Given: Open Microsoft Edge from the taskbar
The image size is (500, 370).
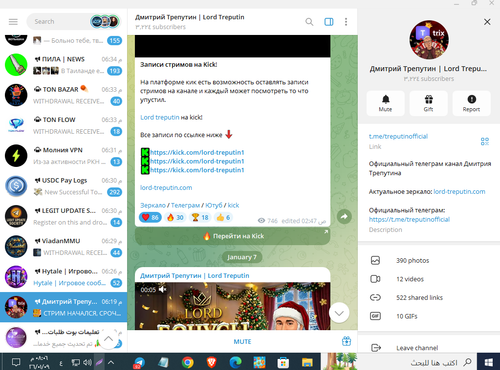Looking at the screenshot, I should [x=235, y=362].
